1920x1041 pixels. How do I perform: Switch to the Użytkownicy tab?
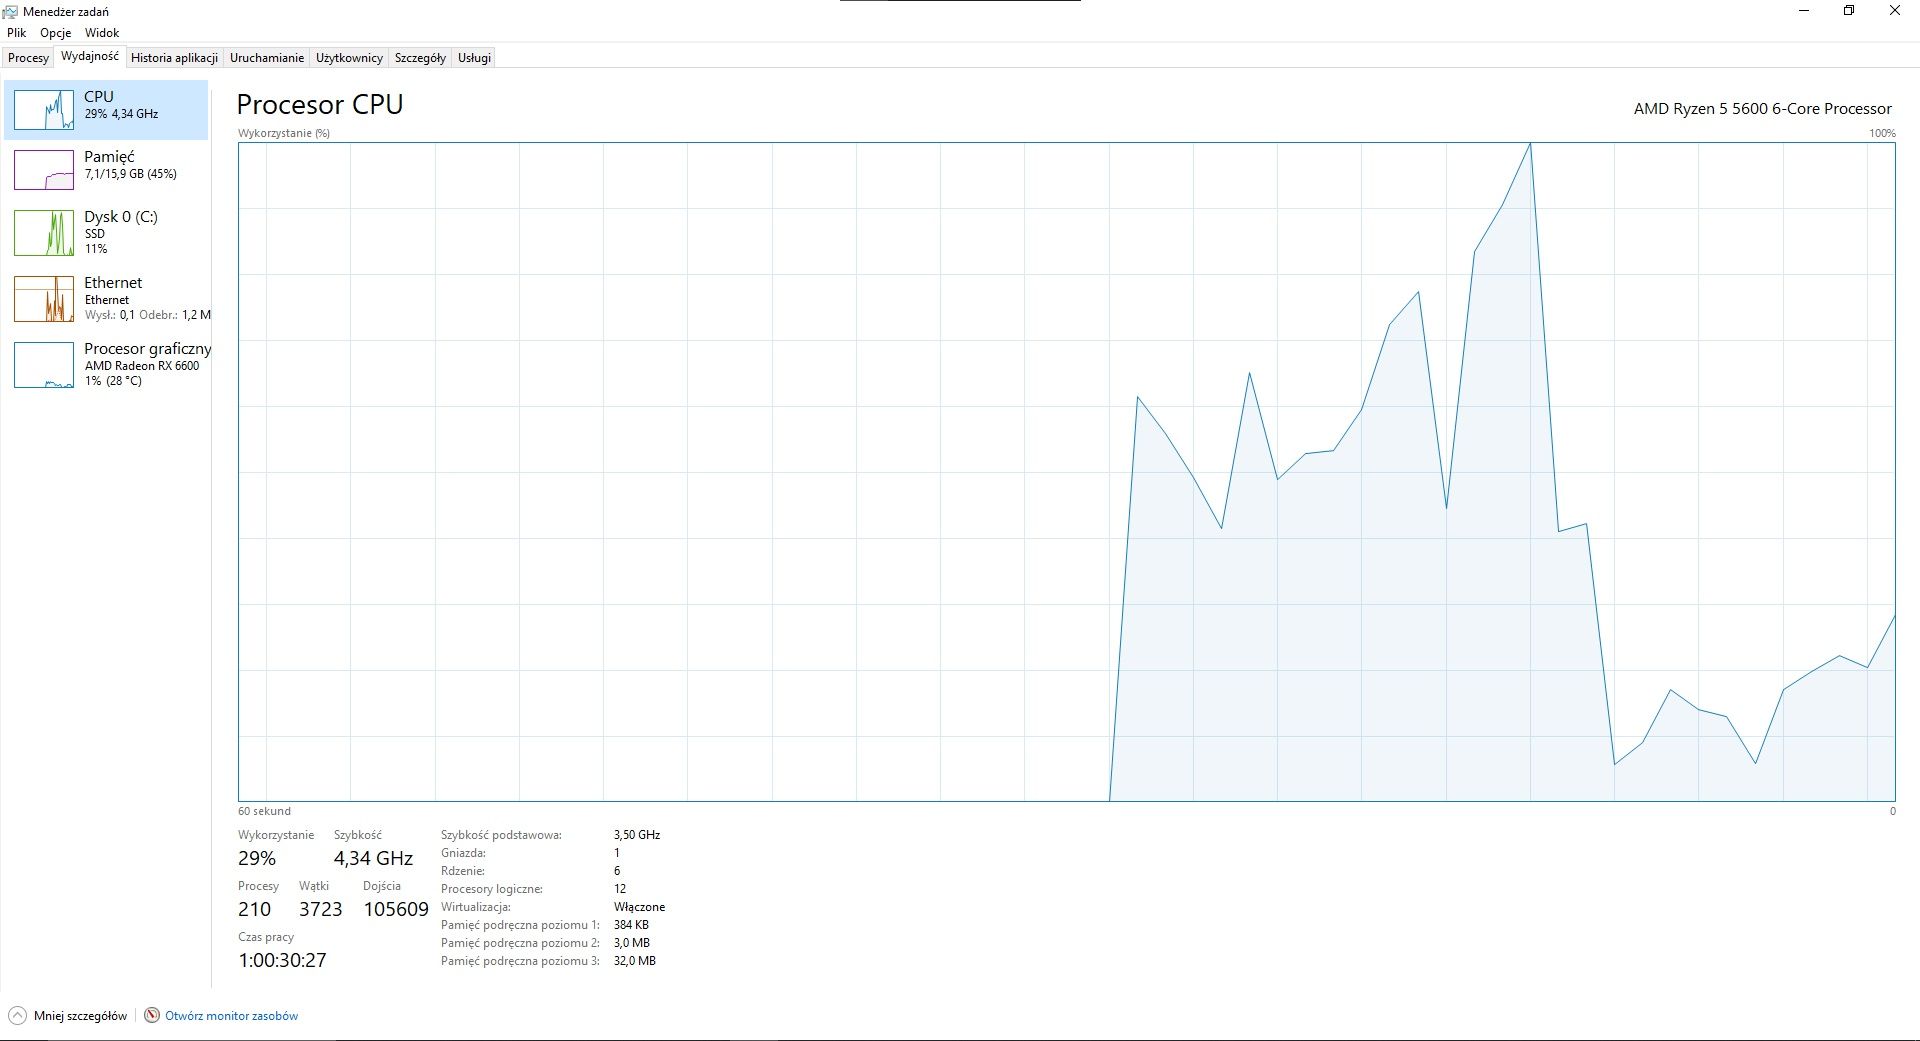(x=349, y=58)
